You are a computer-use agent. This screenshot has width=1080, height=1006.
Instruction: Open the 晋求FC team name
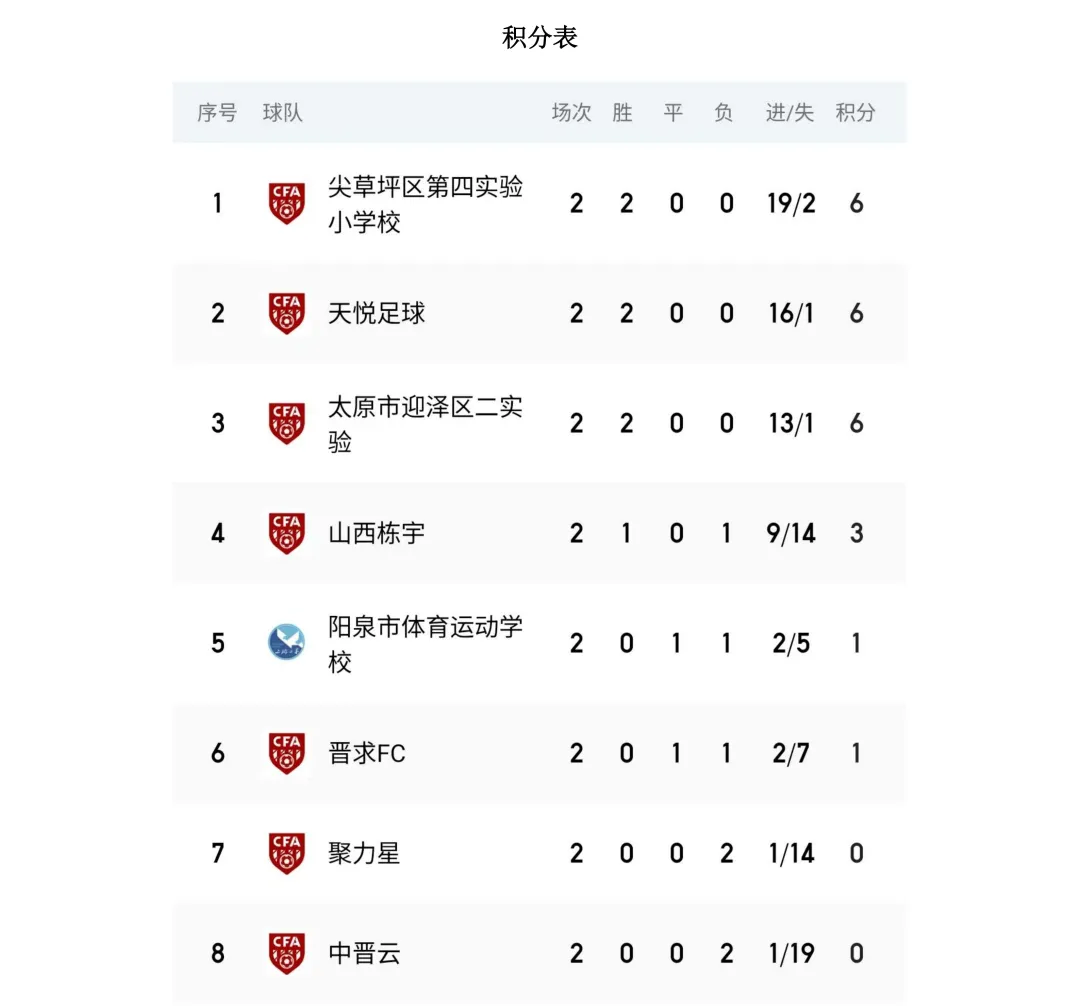point(366,753)
